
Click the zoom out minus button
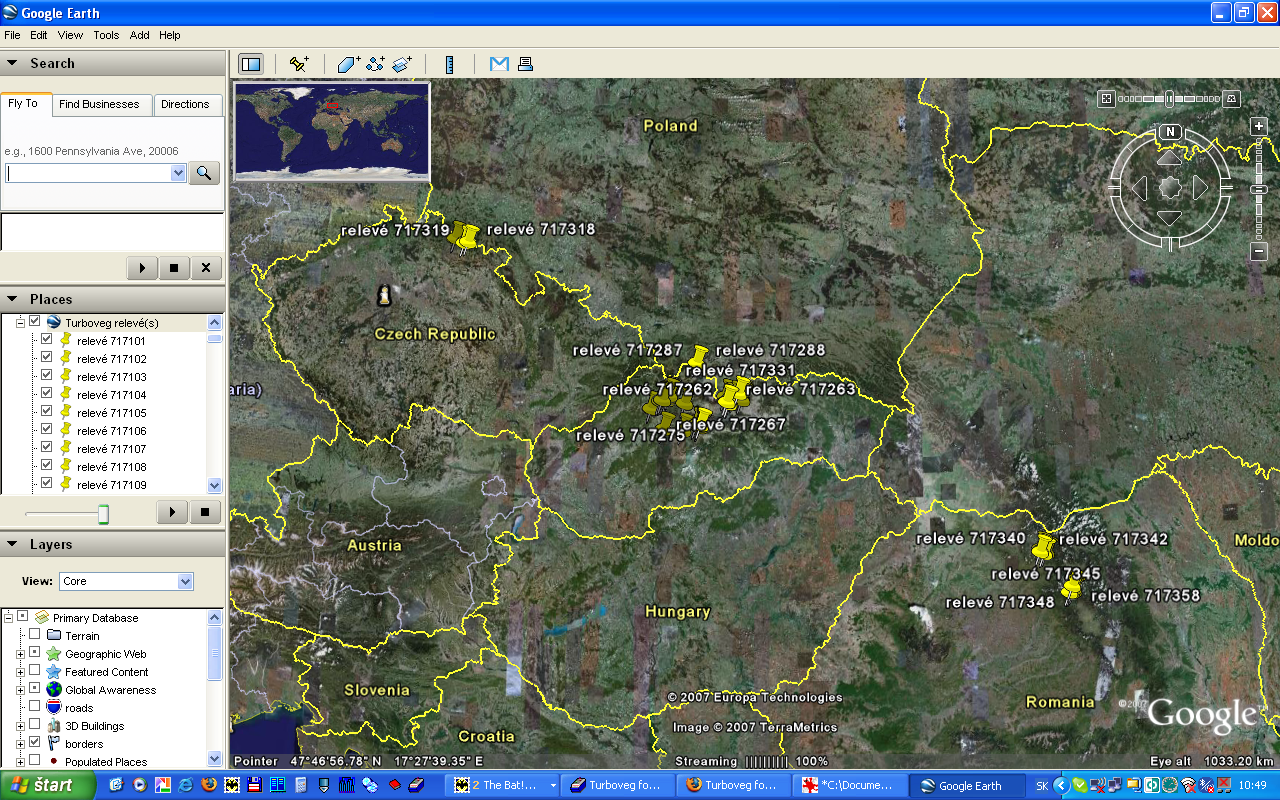pyautogui.click(x=1259, y=252)
